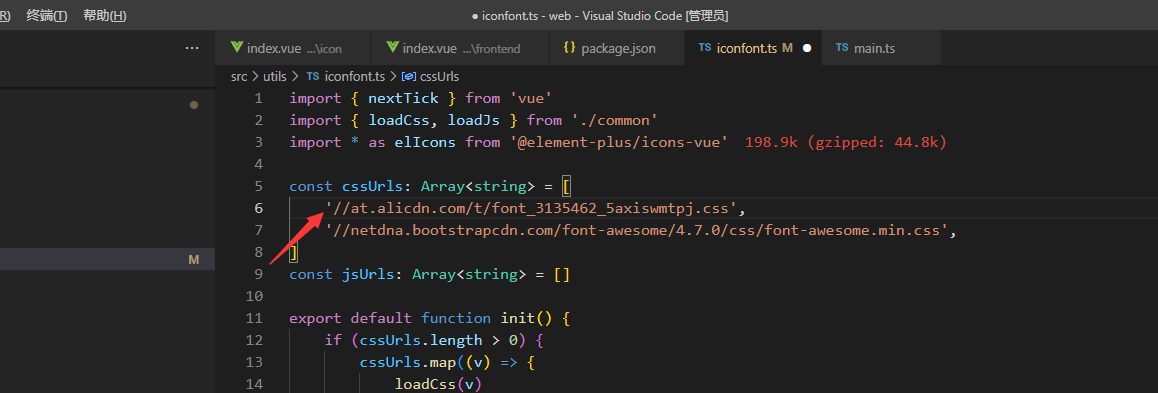Click the Vue icon on index.vue frontend tab
The image size is (1158, 393).
pos(393,47)
